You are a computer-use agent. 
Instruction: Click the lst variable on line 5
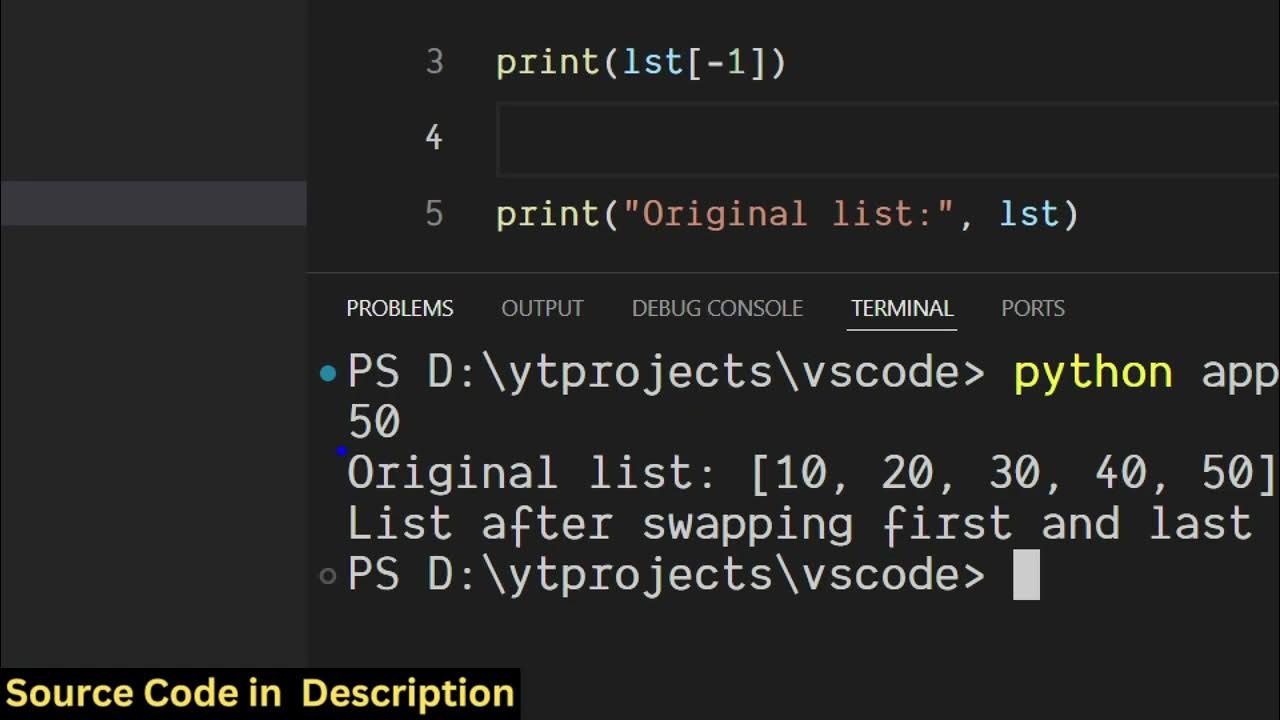tap(1028, 214)
